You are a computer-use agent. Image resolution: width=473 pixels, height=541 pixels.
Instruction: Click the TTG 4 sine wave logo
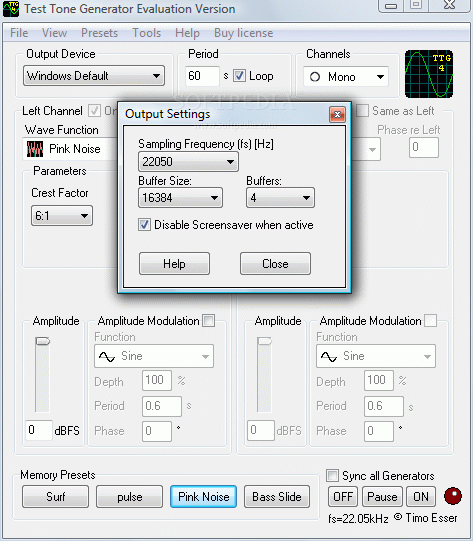(429, 74)
